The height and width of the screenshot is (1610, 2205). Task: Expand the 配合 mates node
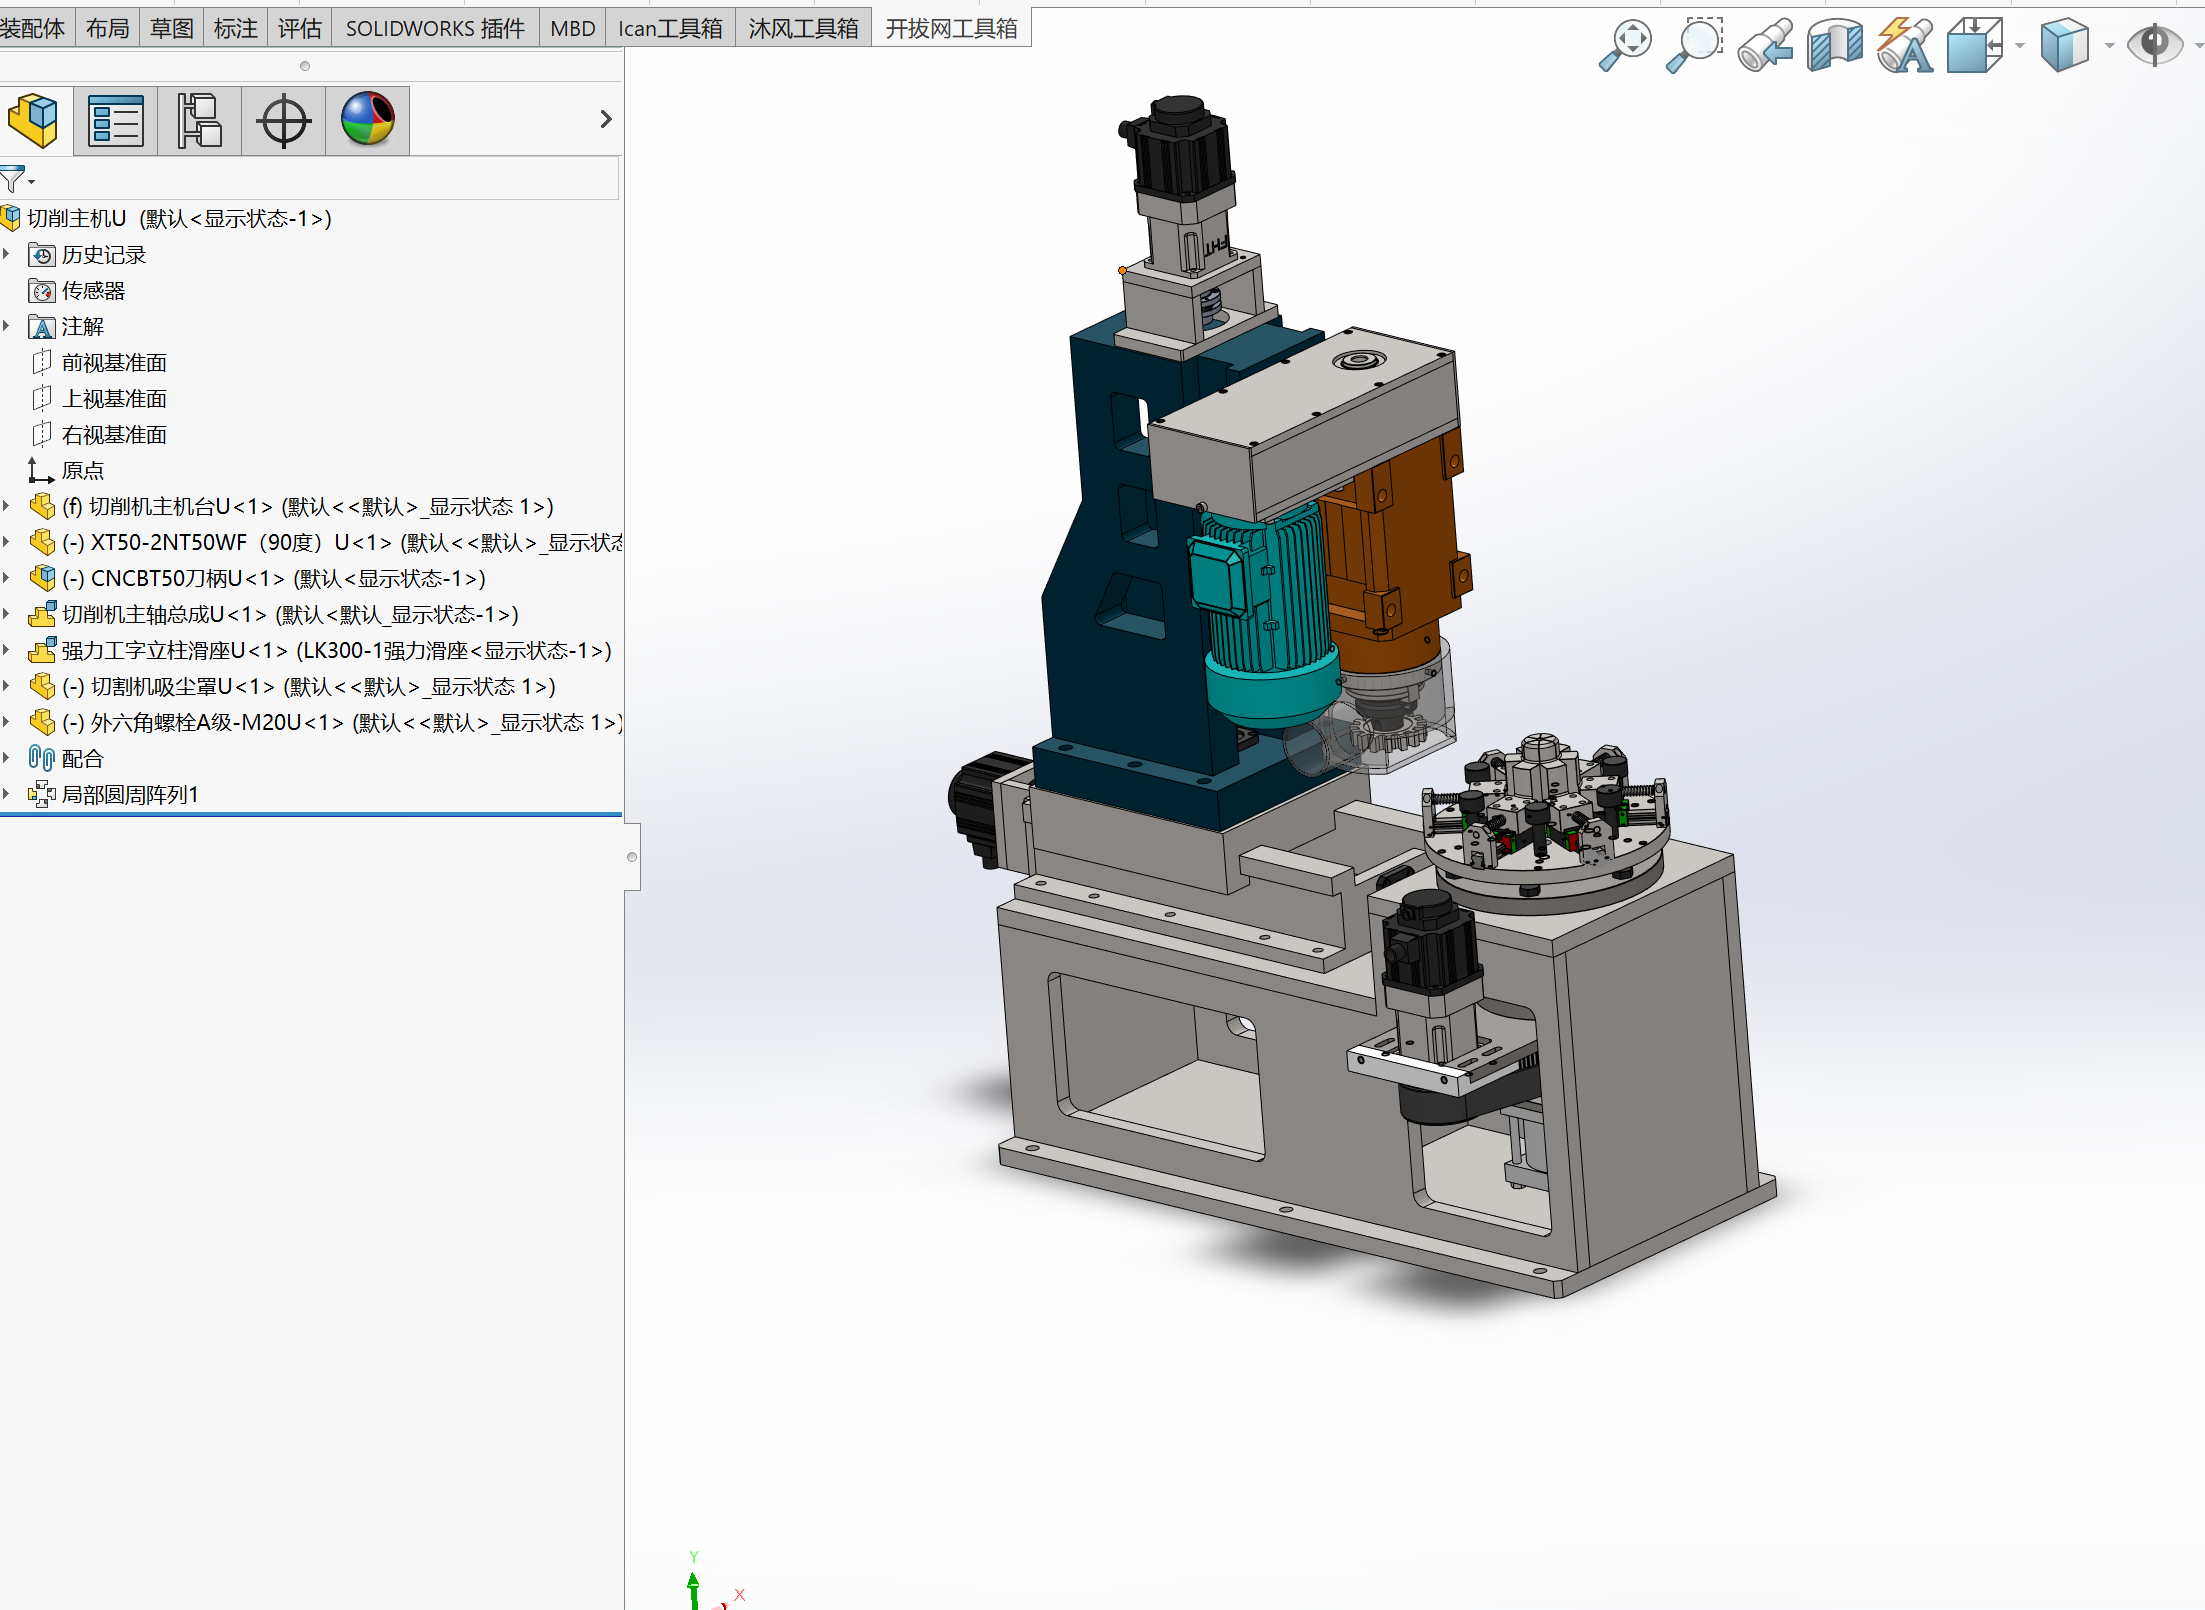[6, 759]
